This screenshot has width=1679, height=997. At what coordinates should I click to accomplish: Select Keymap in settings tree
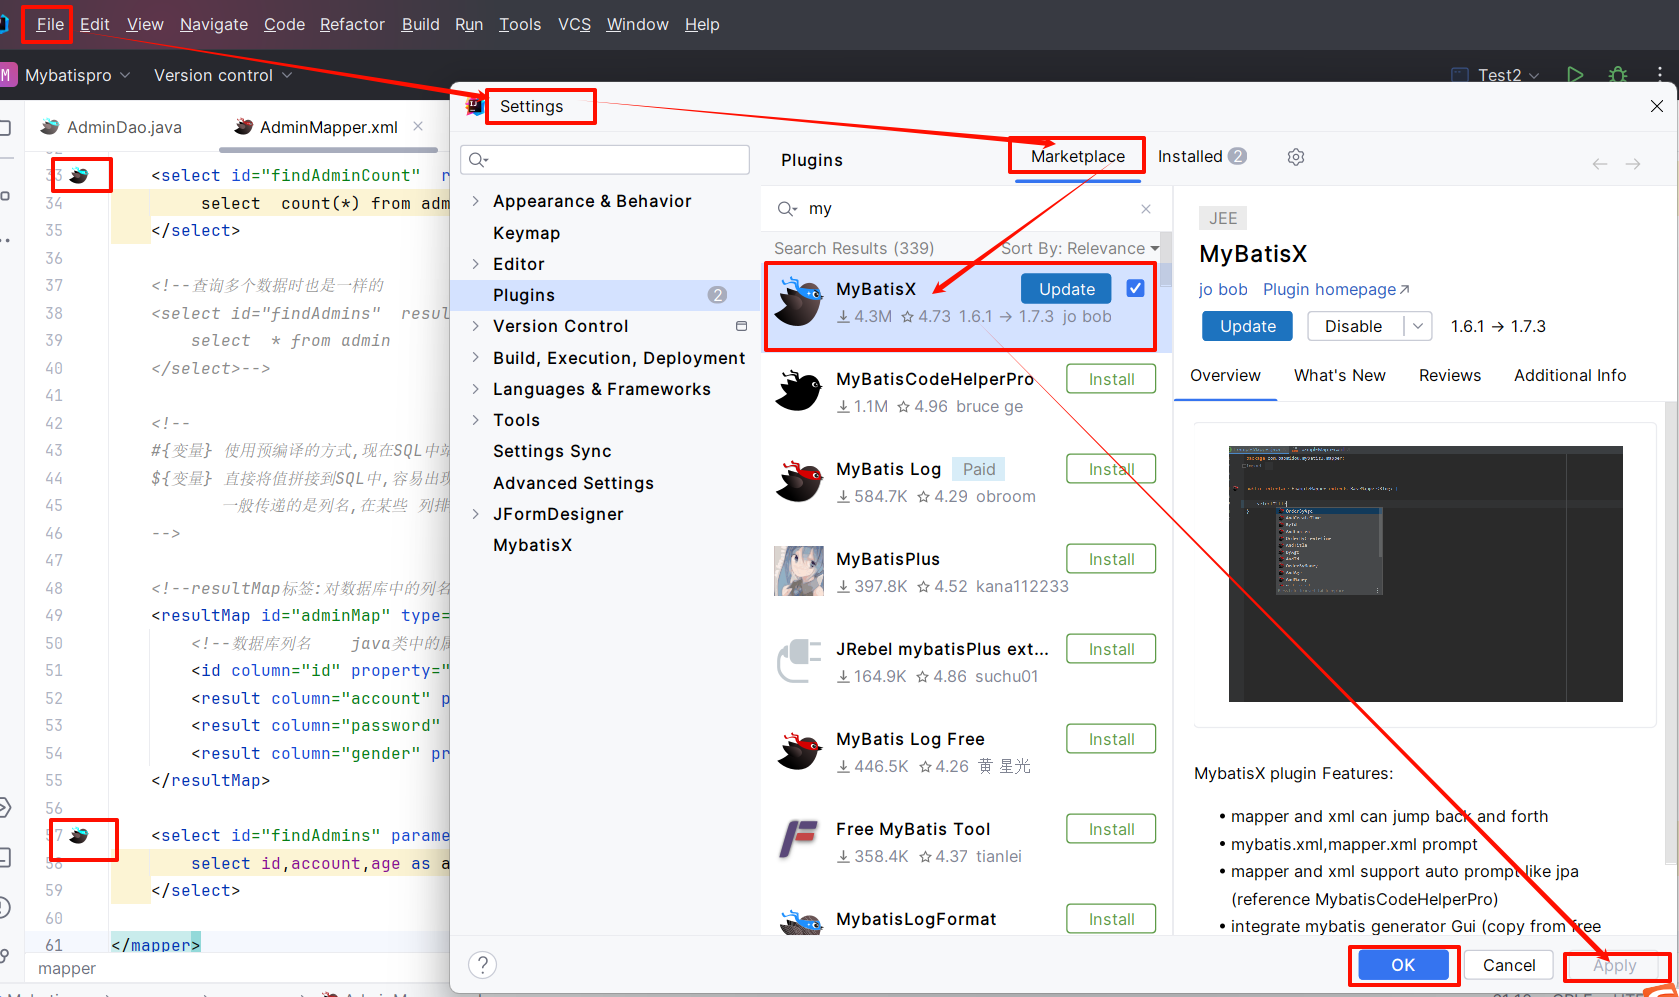[526, 233]
